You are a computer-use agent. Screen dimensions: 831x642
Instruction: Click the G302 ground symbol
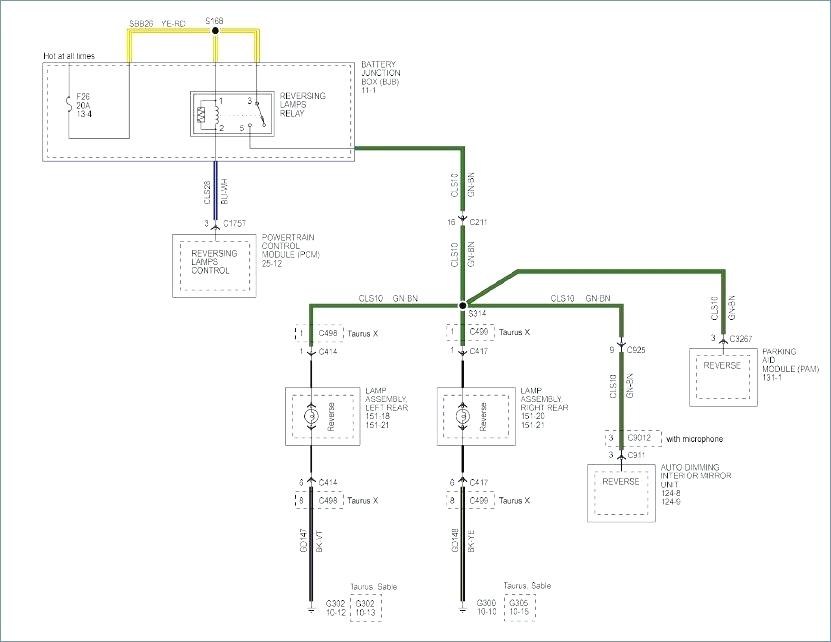(311, 611)
